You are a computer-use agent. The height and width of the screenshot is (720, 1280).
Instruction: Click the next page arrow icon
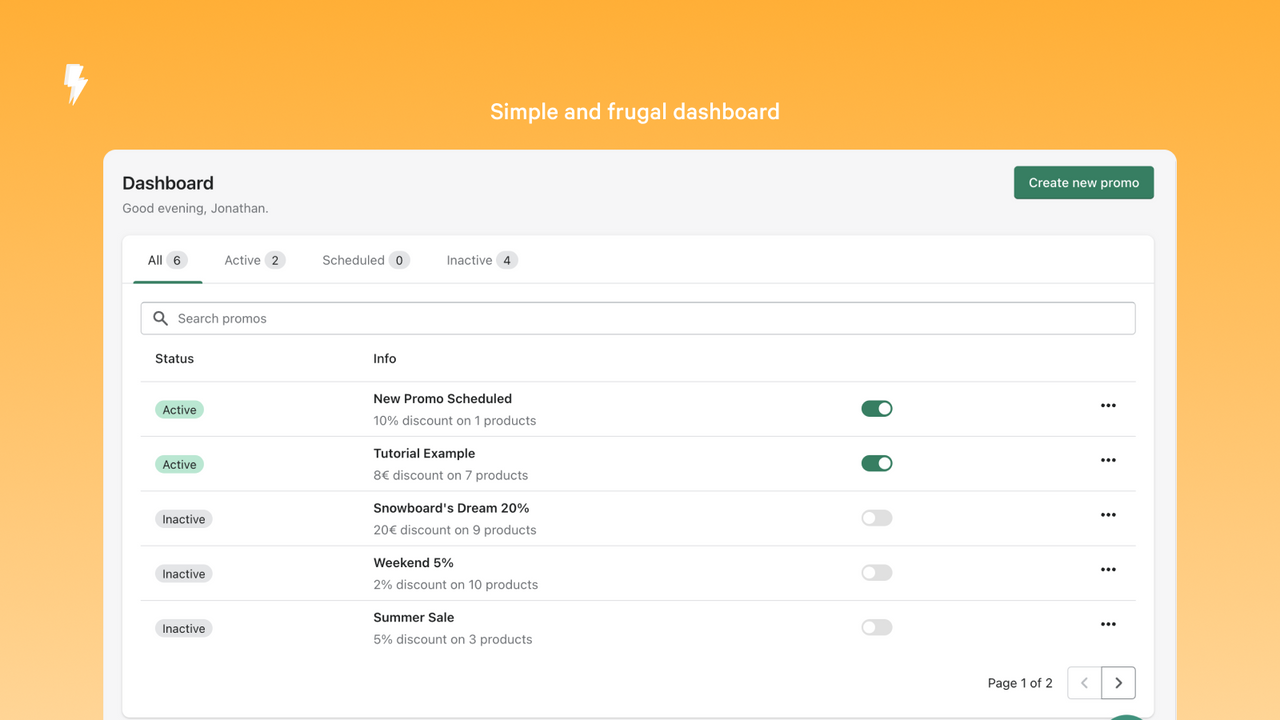(1118, 682)
